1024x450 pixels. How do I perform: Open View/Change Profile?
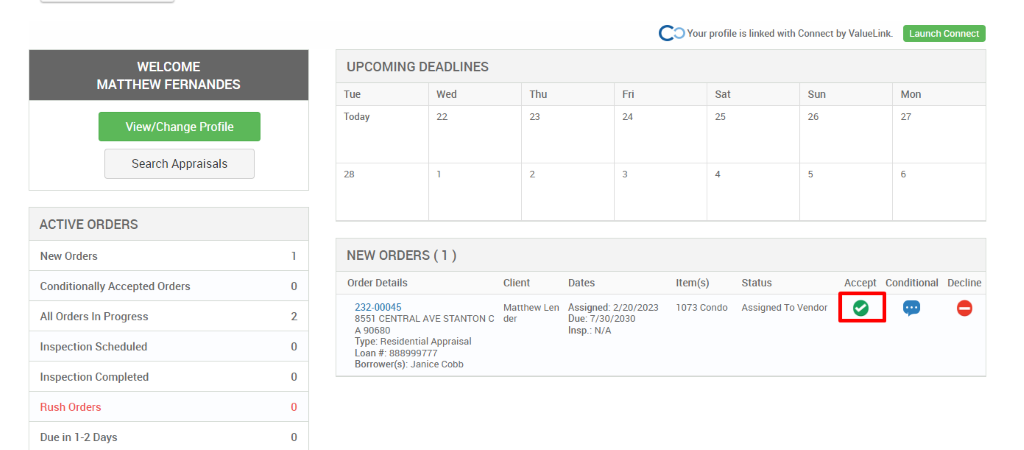[x=180, y=127]
